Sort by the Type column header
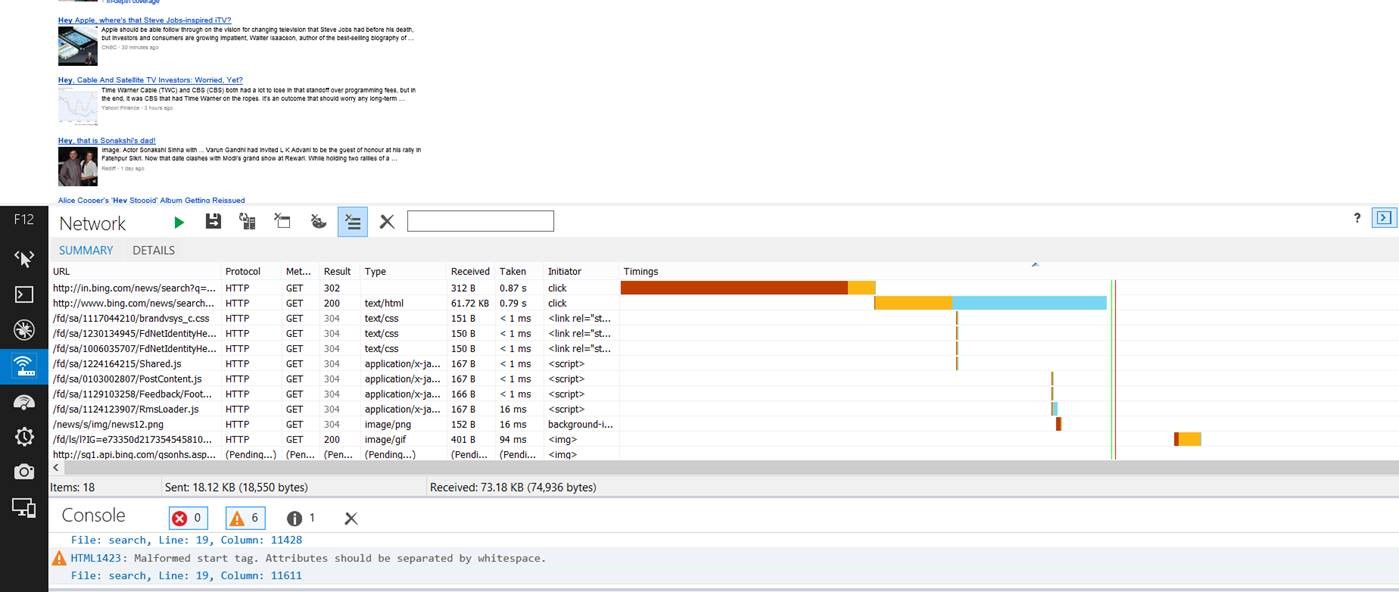 click(404, 271)
